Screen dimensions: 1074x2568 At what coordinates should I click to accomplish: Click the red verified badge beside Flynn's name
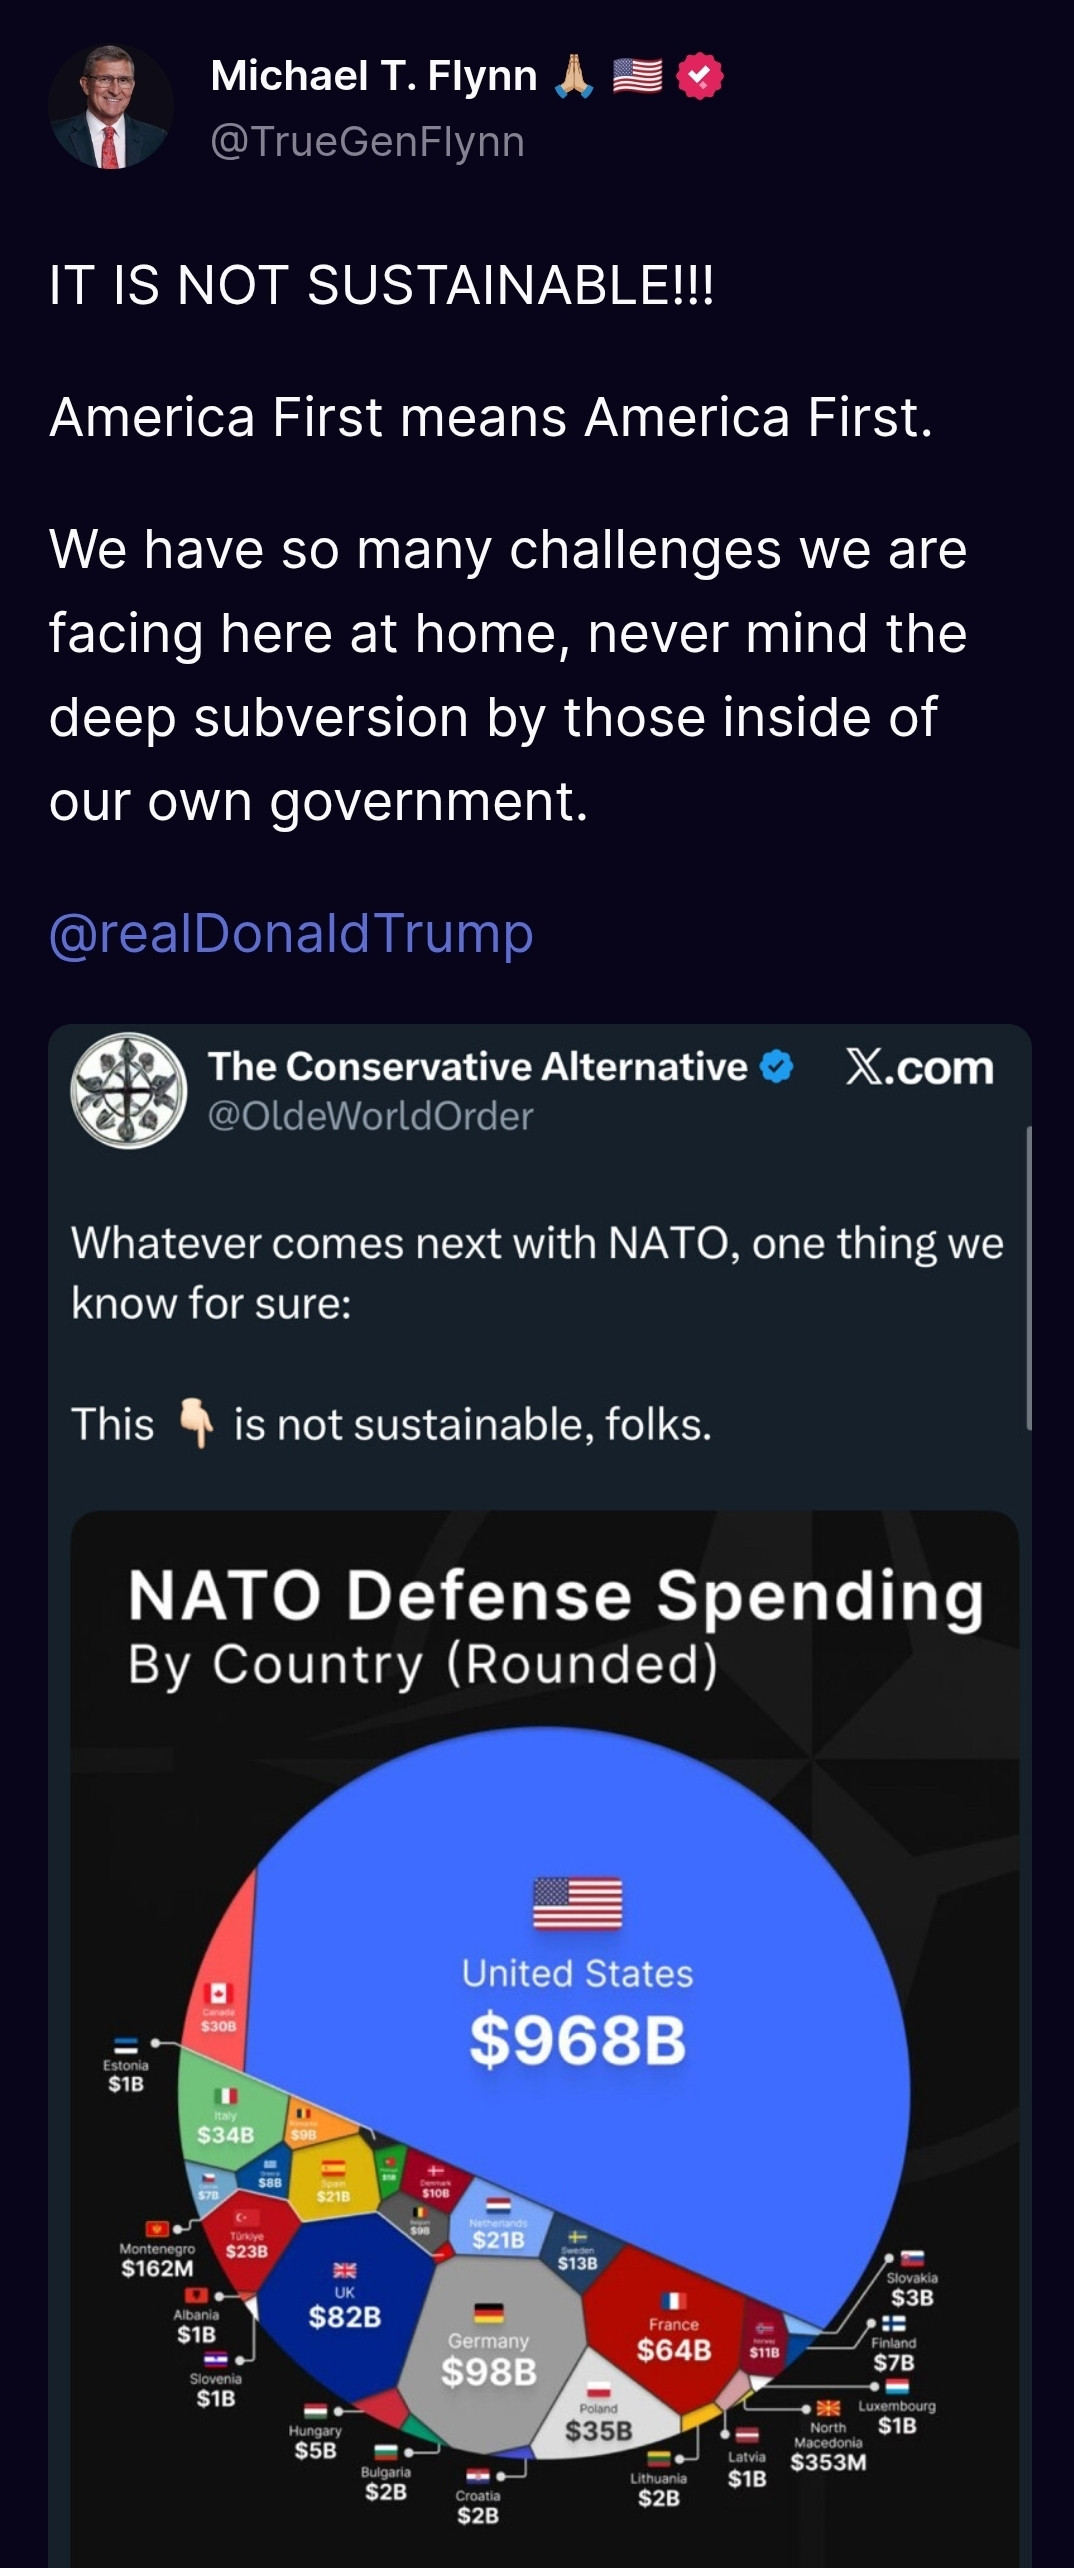tap(700, 76)
